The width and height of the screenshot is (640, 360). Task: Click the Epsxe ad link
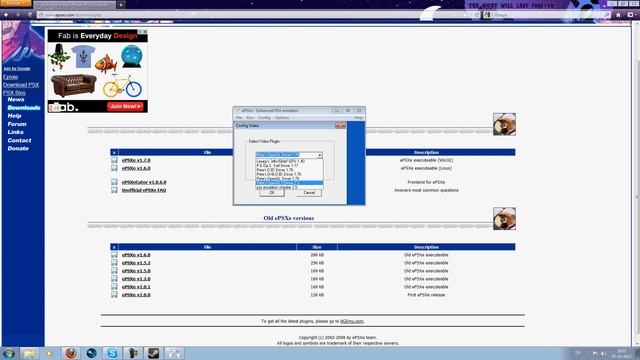tap(11, 77)
